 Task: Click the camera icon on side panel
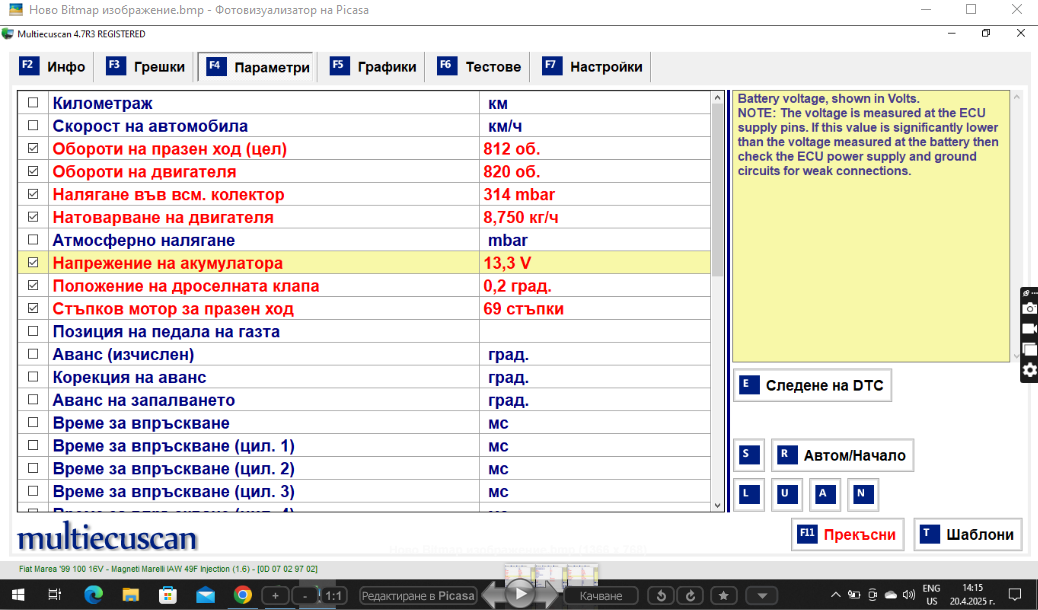pos(1029,309)
